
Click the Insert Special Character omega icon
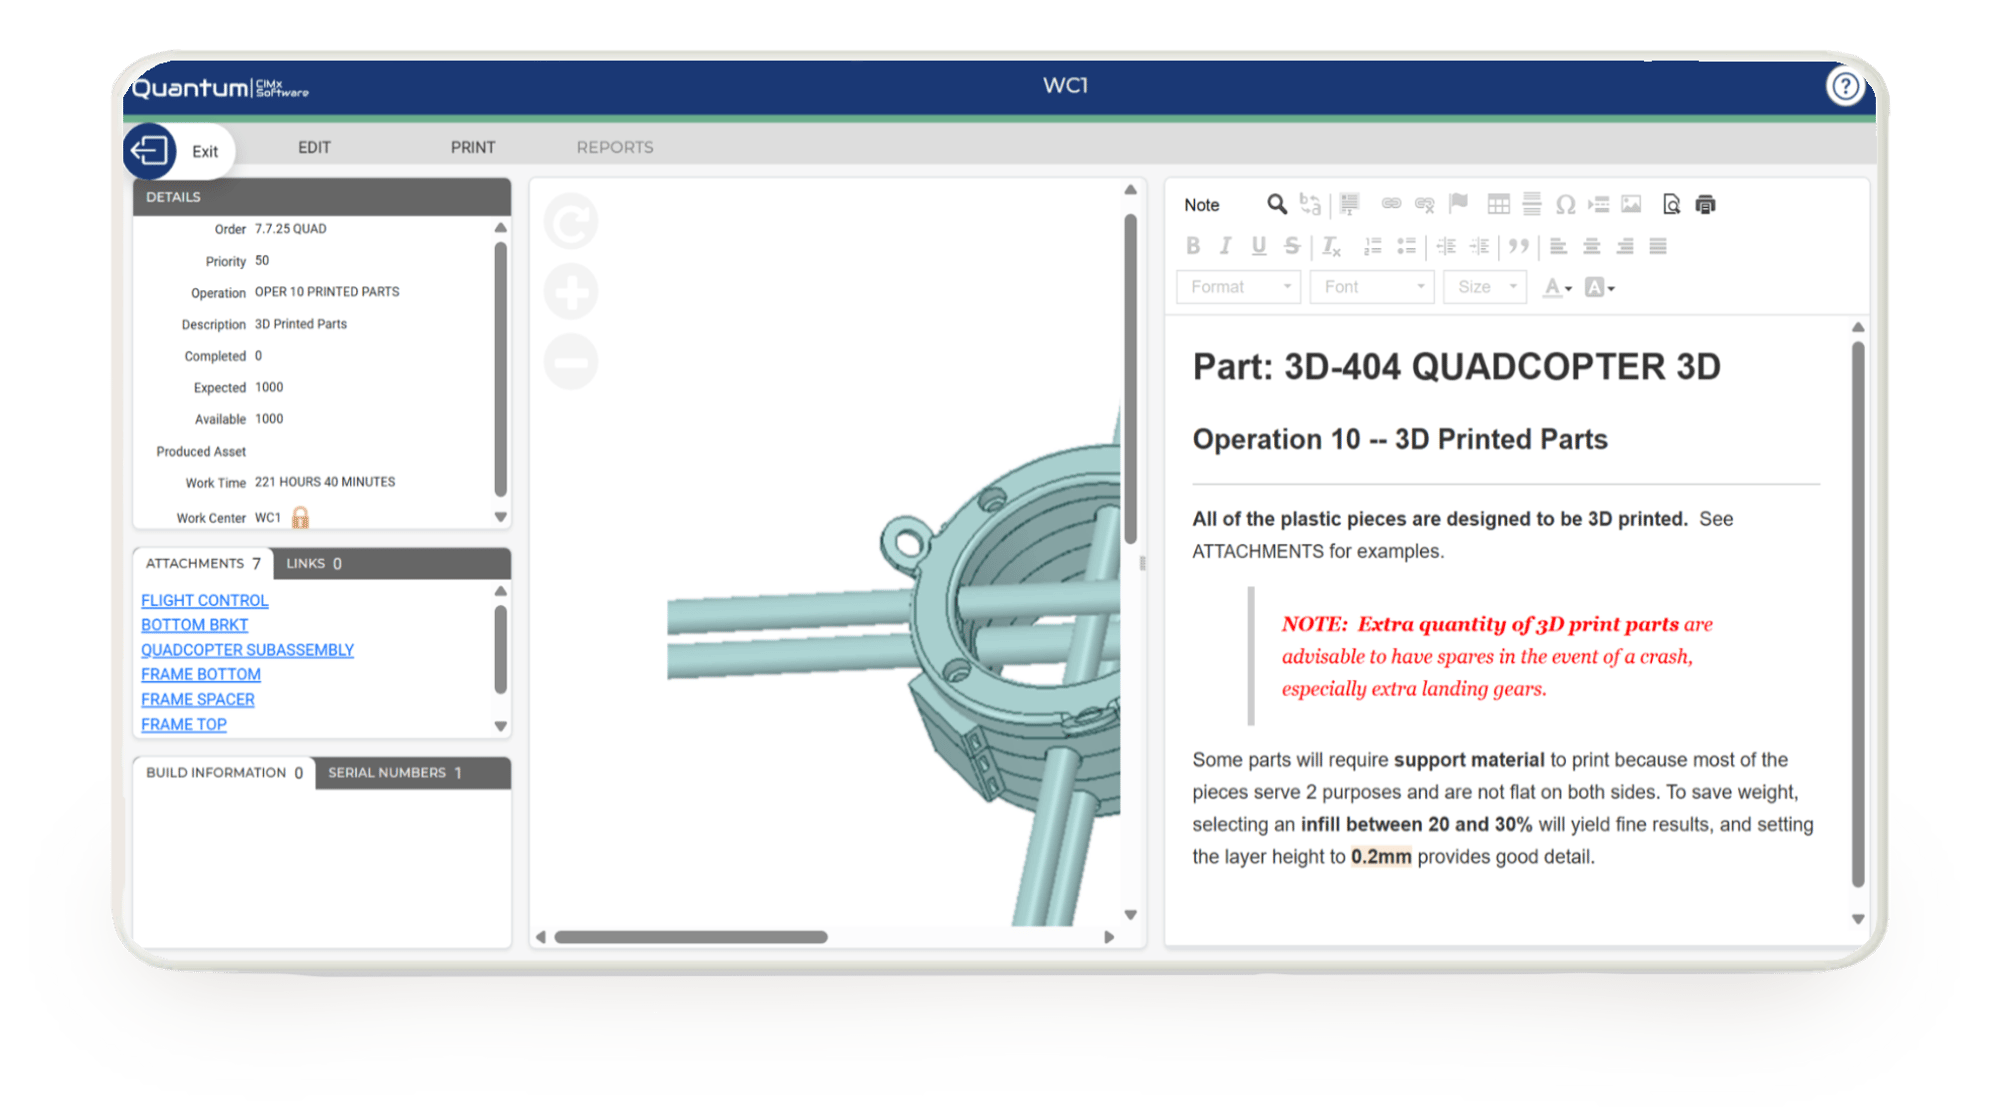point(1565,204)
